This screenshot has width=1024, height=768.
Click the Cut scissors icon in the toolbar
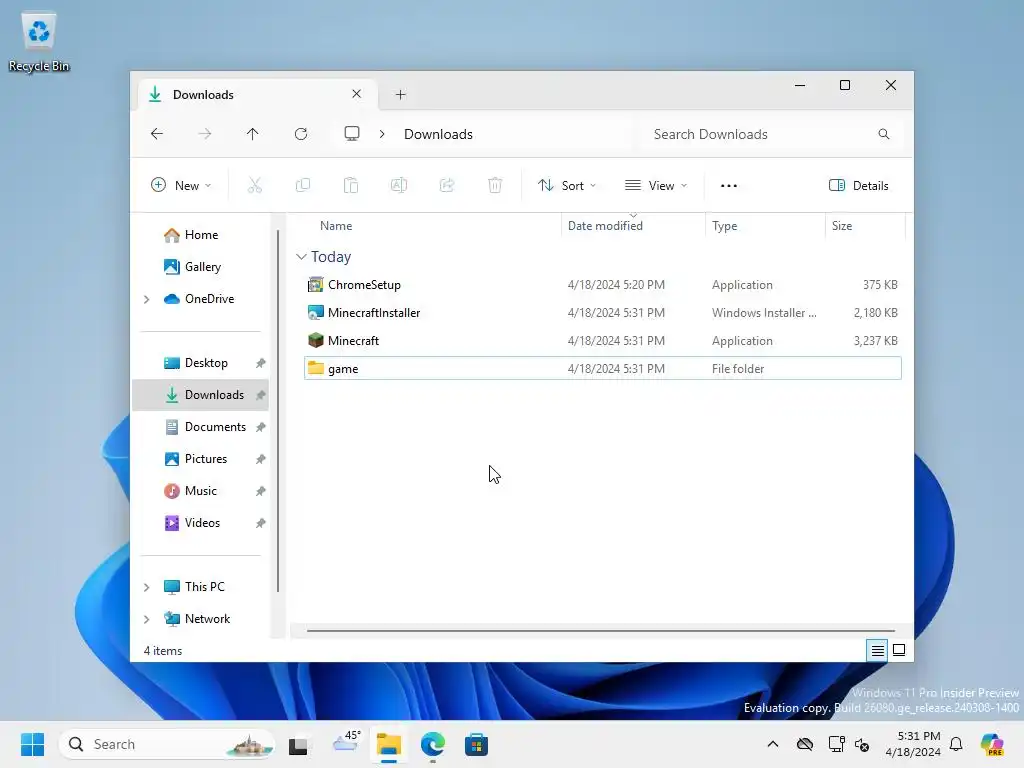(x=255, y=185)
